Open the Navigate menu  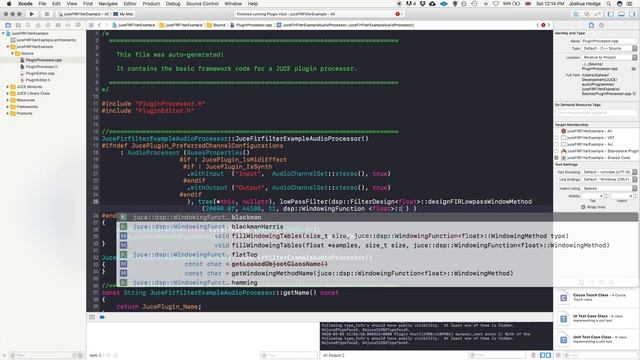[108, 4]
